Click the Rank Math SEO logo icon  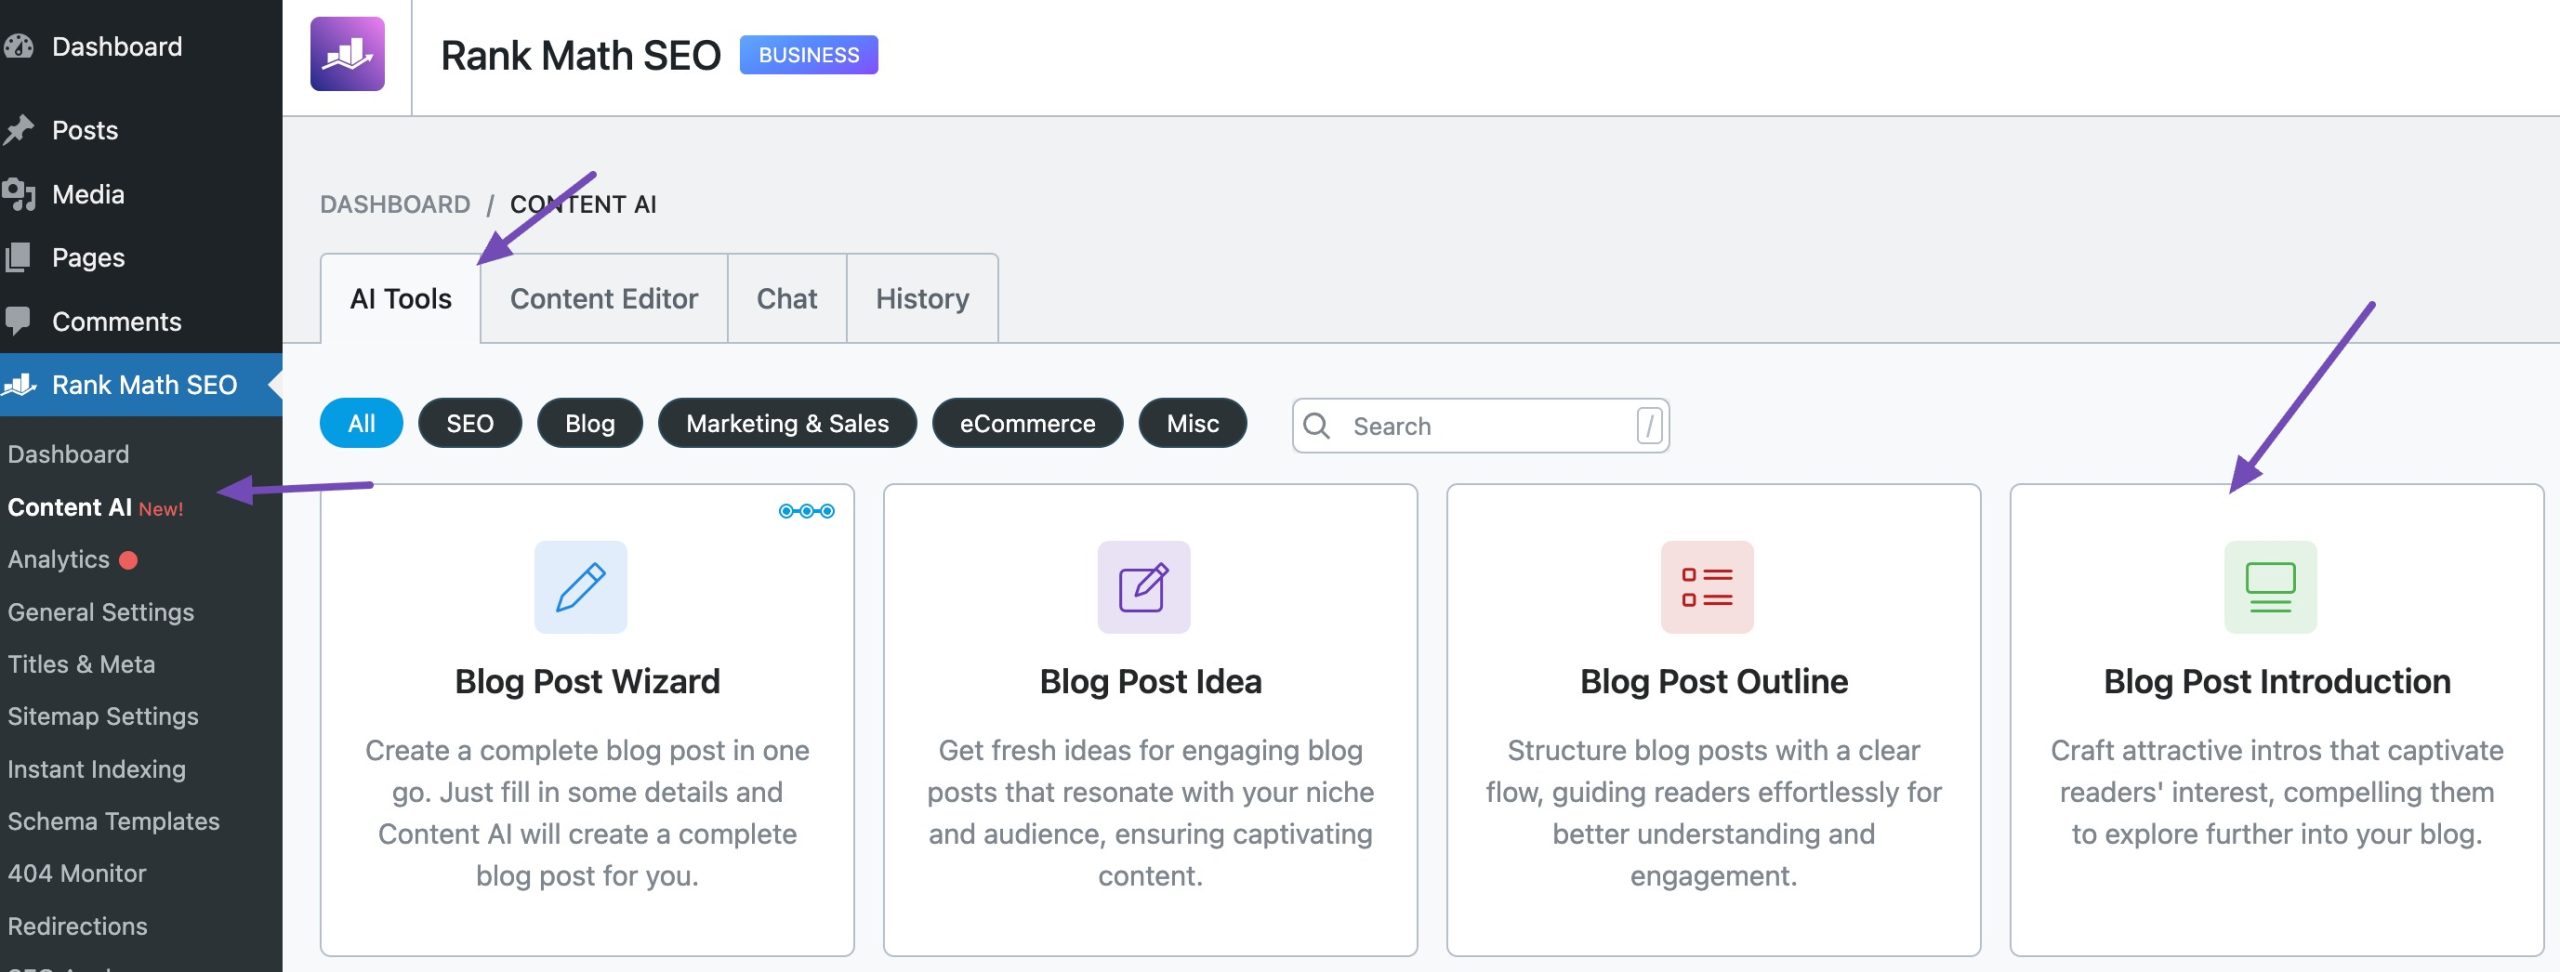347,54
